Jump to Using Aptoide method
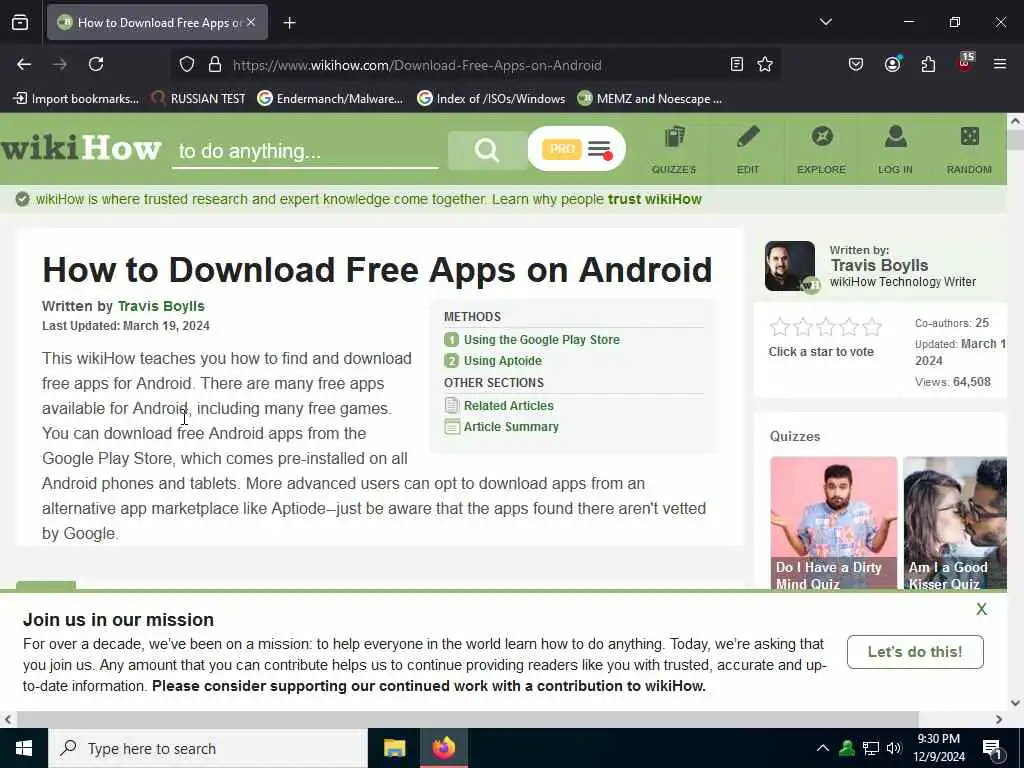Image resolution: width=1024 pixels, height=768 pixels. click(502, 360)
